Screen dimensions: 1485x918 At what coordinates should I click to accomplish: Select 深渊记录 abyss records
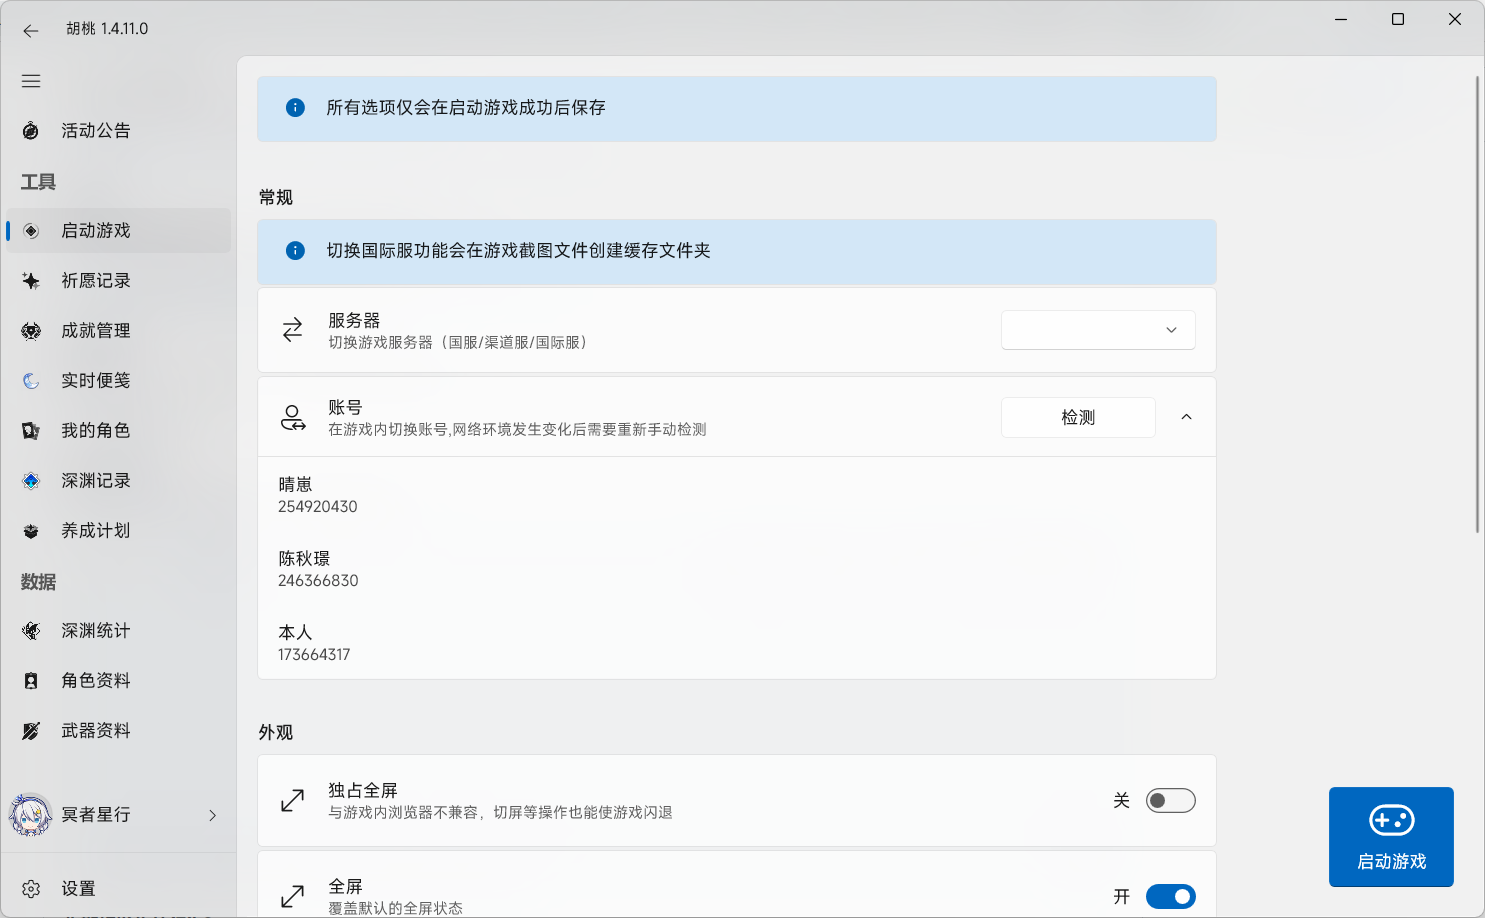[95, 480]
